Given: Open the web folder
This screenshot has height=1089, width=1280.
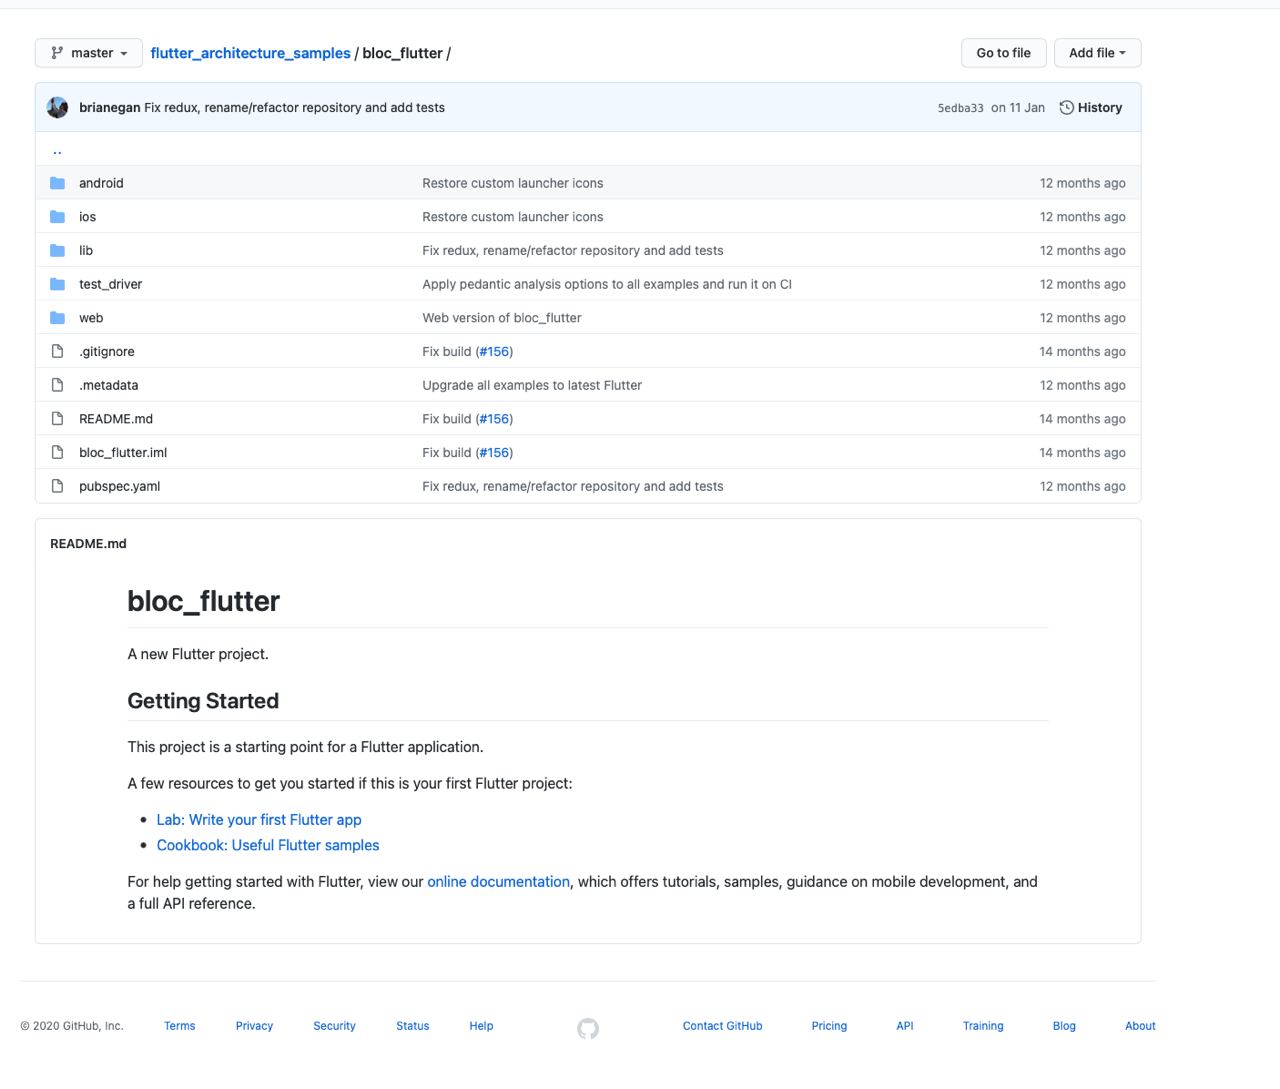Looking at the screenshot, I should click(91, 318).
